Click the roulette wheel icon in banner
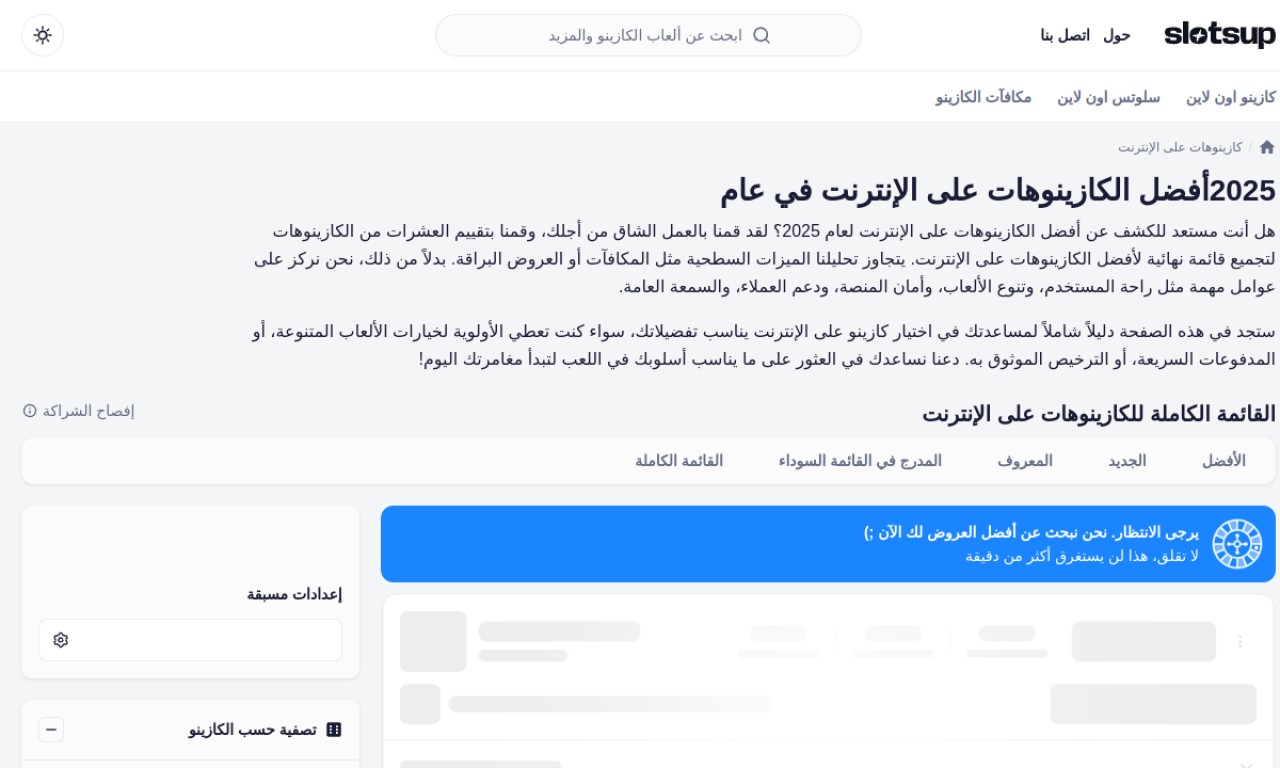1280x768 pixels. 1237,544
